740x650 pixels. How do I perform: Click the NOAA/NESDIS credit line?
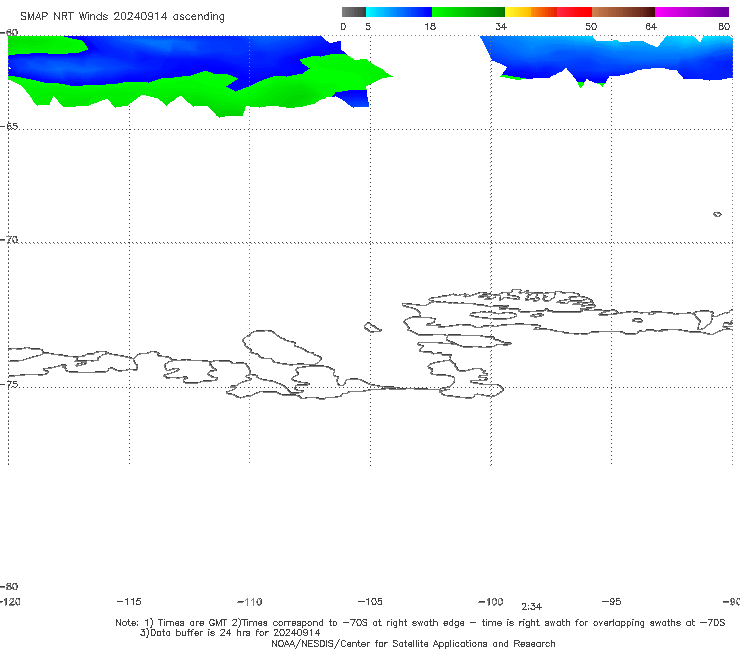(413, 643)
